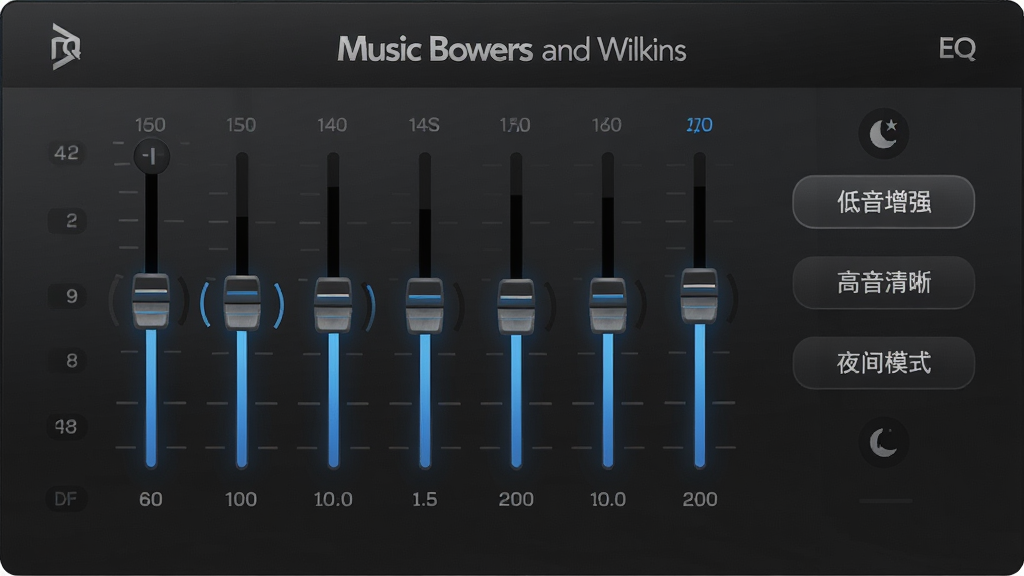
Task: Enable the 低音增强 bass boost preset
Action: coord(884,202)
